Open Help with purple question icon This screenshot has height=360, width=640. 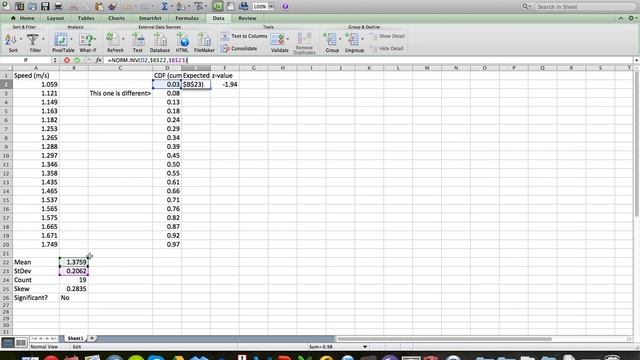[285, 7]
